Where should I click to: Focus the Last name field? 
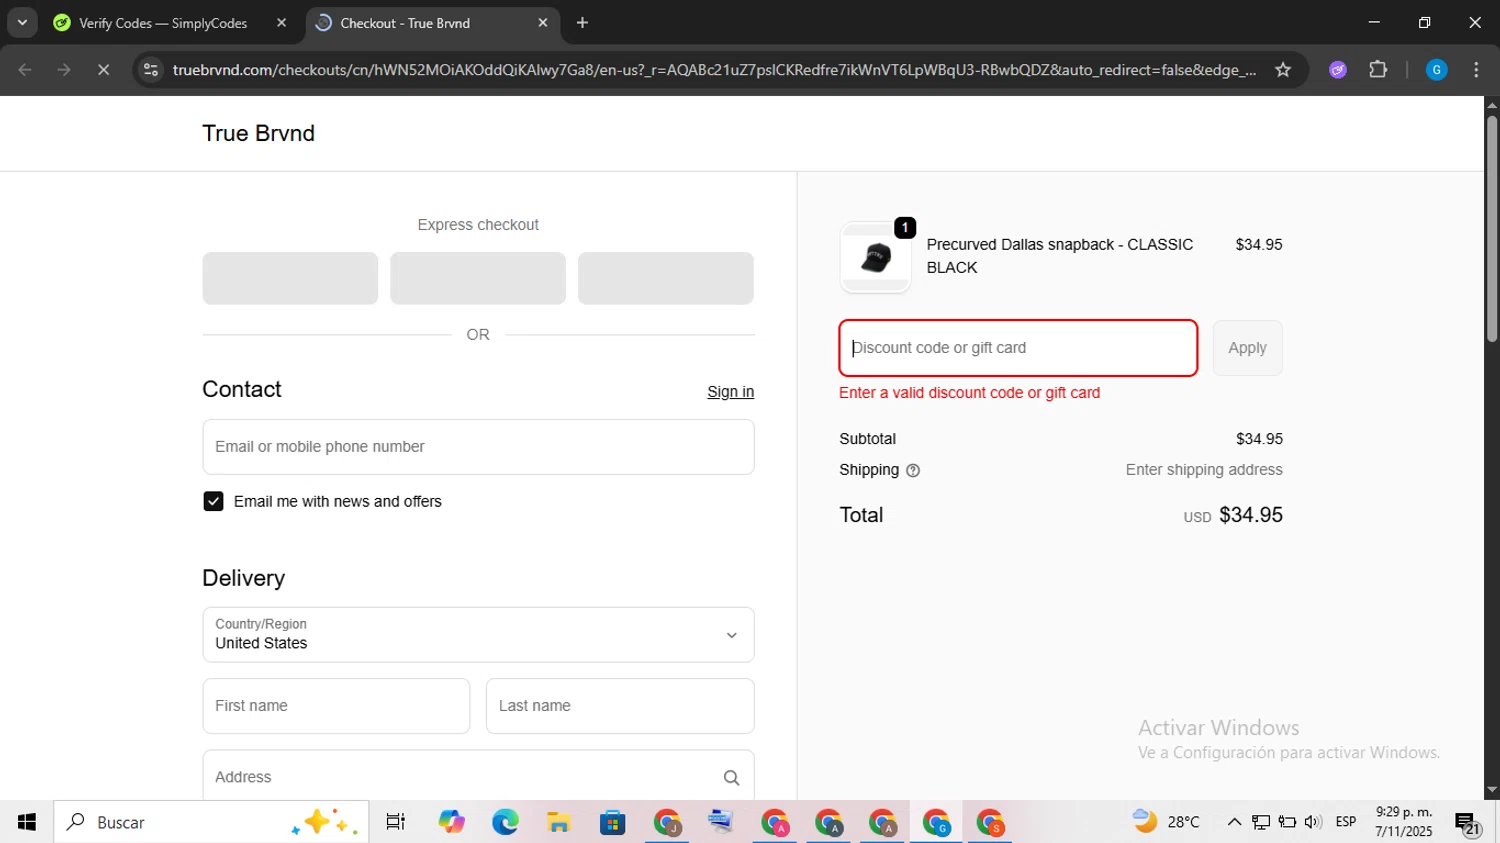tap(620, 706)
